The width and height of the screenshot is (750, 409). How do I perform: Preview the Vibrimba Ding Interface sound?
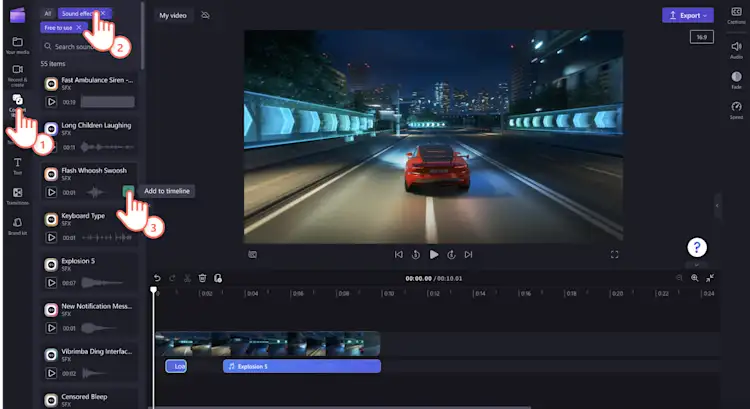click(51, 373)
